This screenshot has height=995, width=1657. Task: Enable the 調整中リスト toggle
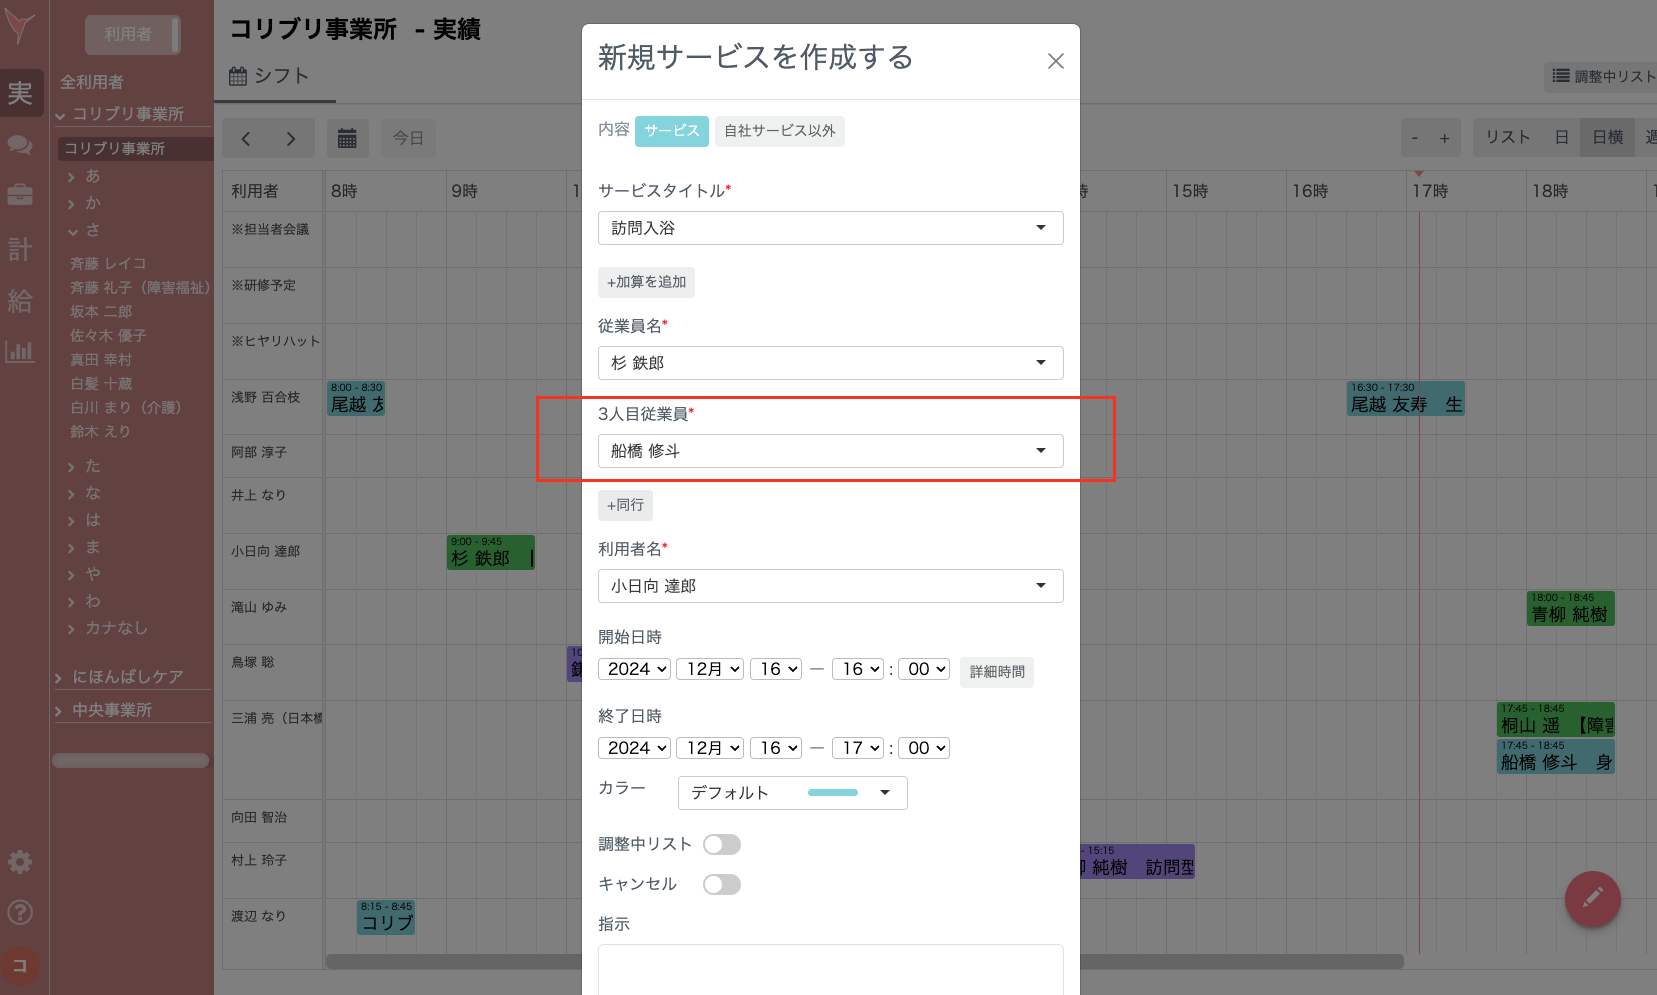pyautogui.click(x=721, y=845)
